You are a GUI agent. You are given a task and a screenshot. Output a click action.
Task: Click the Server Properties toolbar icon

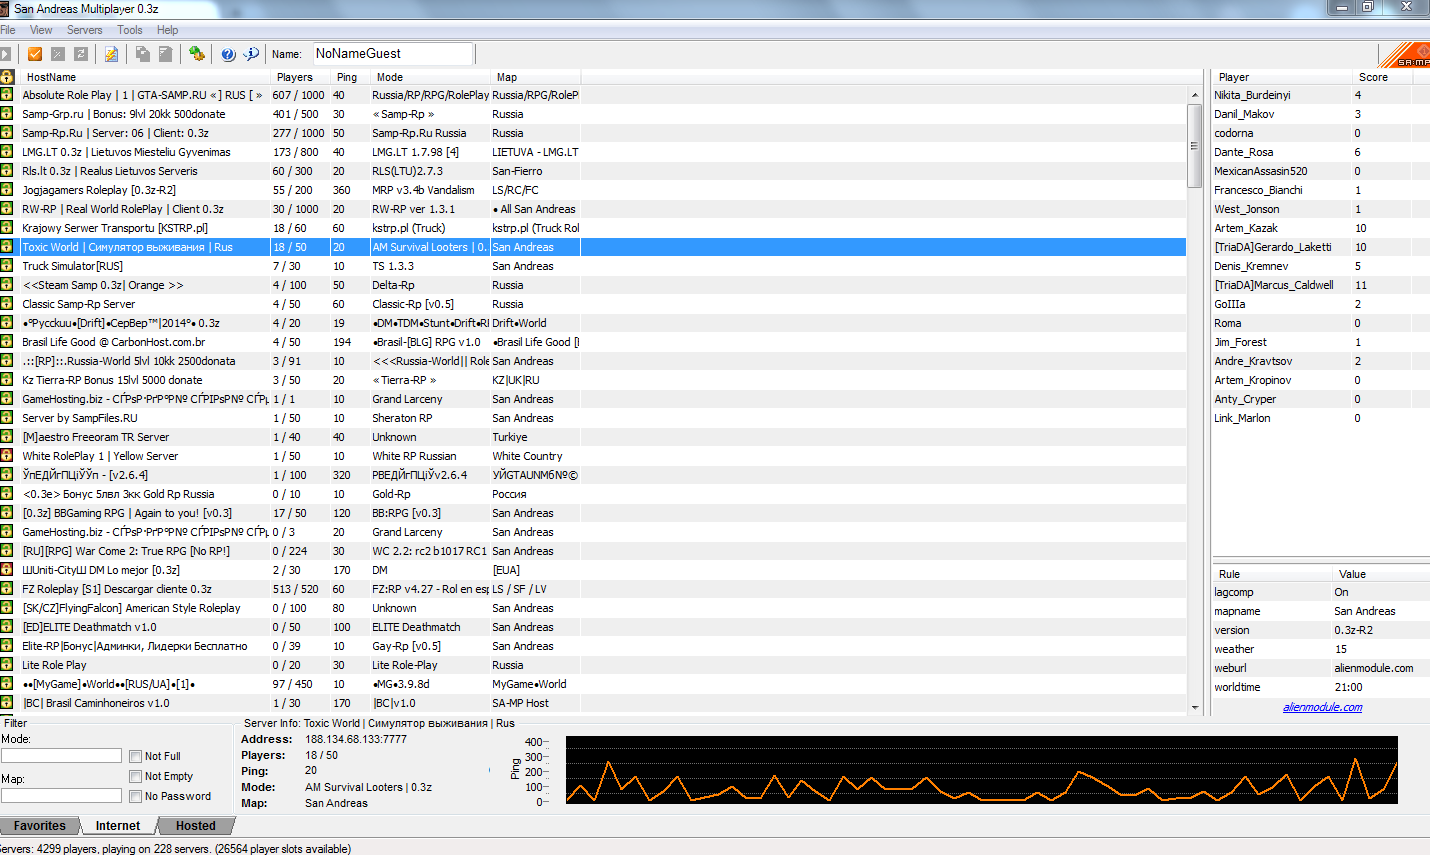coord(166,54)
